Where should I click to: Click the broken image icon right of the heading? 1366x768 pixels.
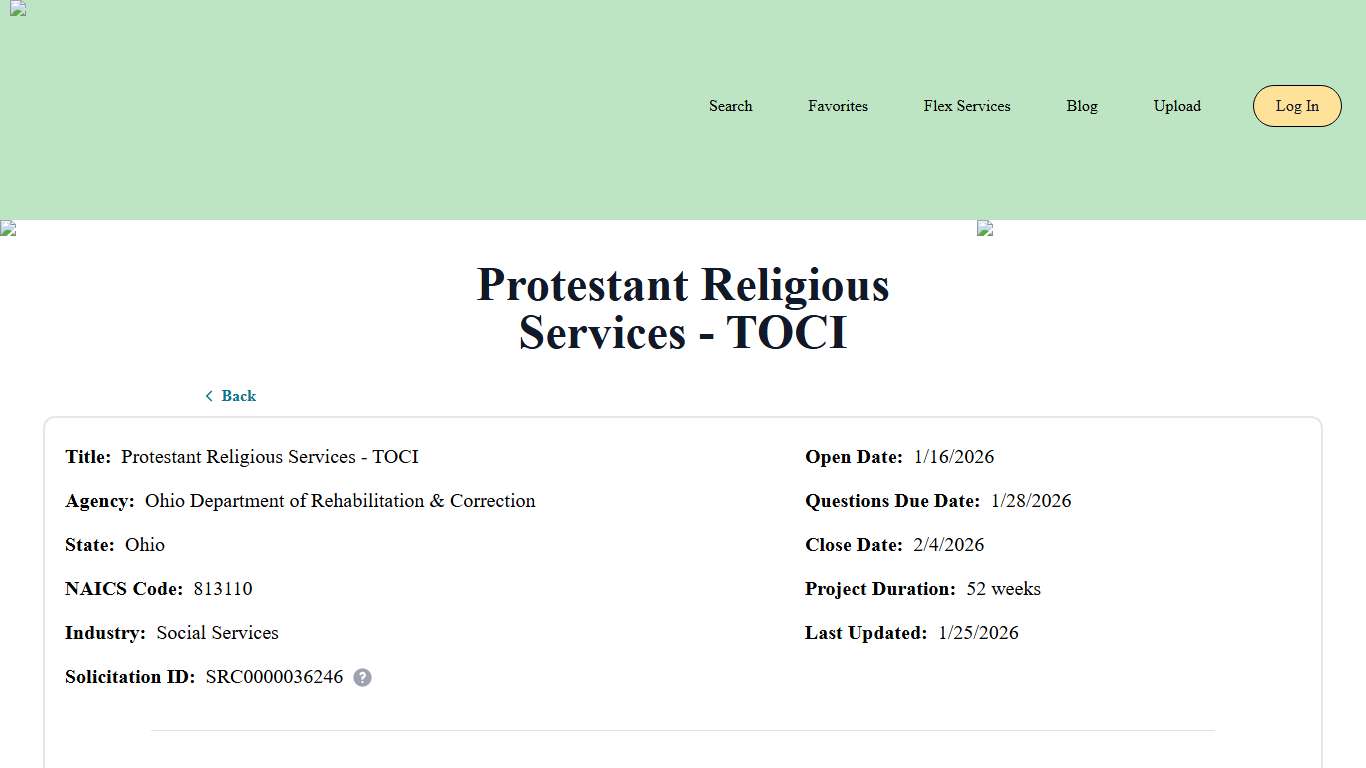pos(984,228)
